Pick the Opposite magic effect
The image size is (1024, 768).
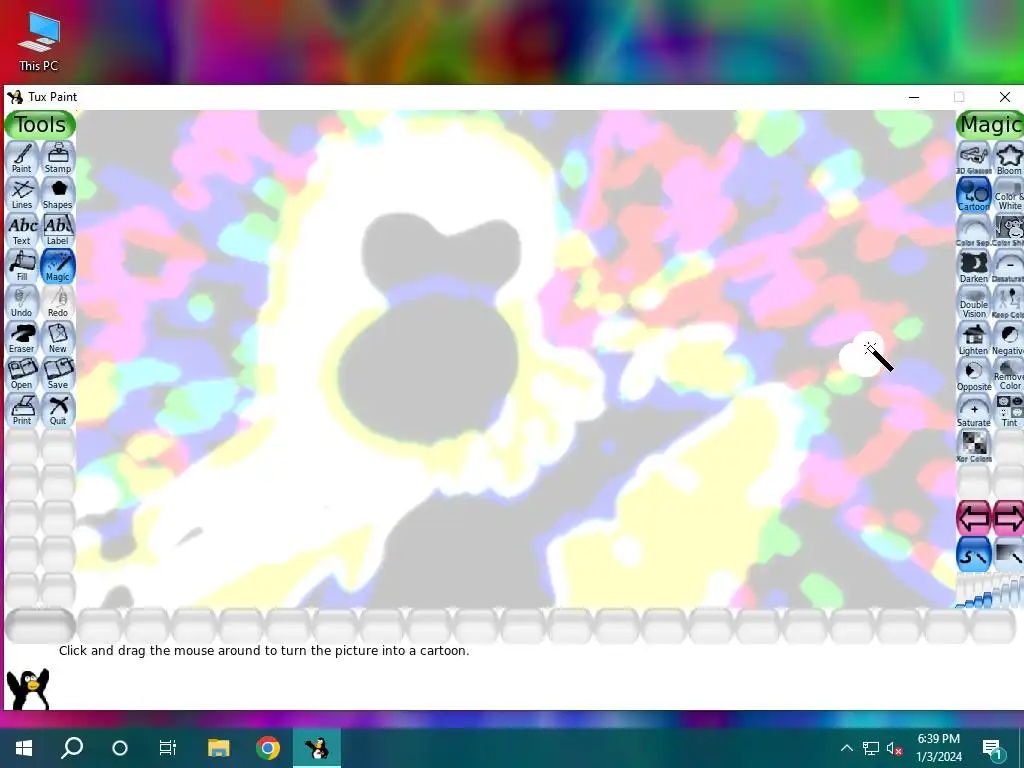tap(974, 374)
